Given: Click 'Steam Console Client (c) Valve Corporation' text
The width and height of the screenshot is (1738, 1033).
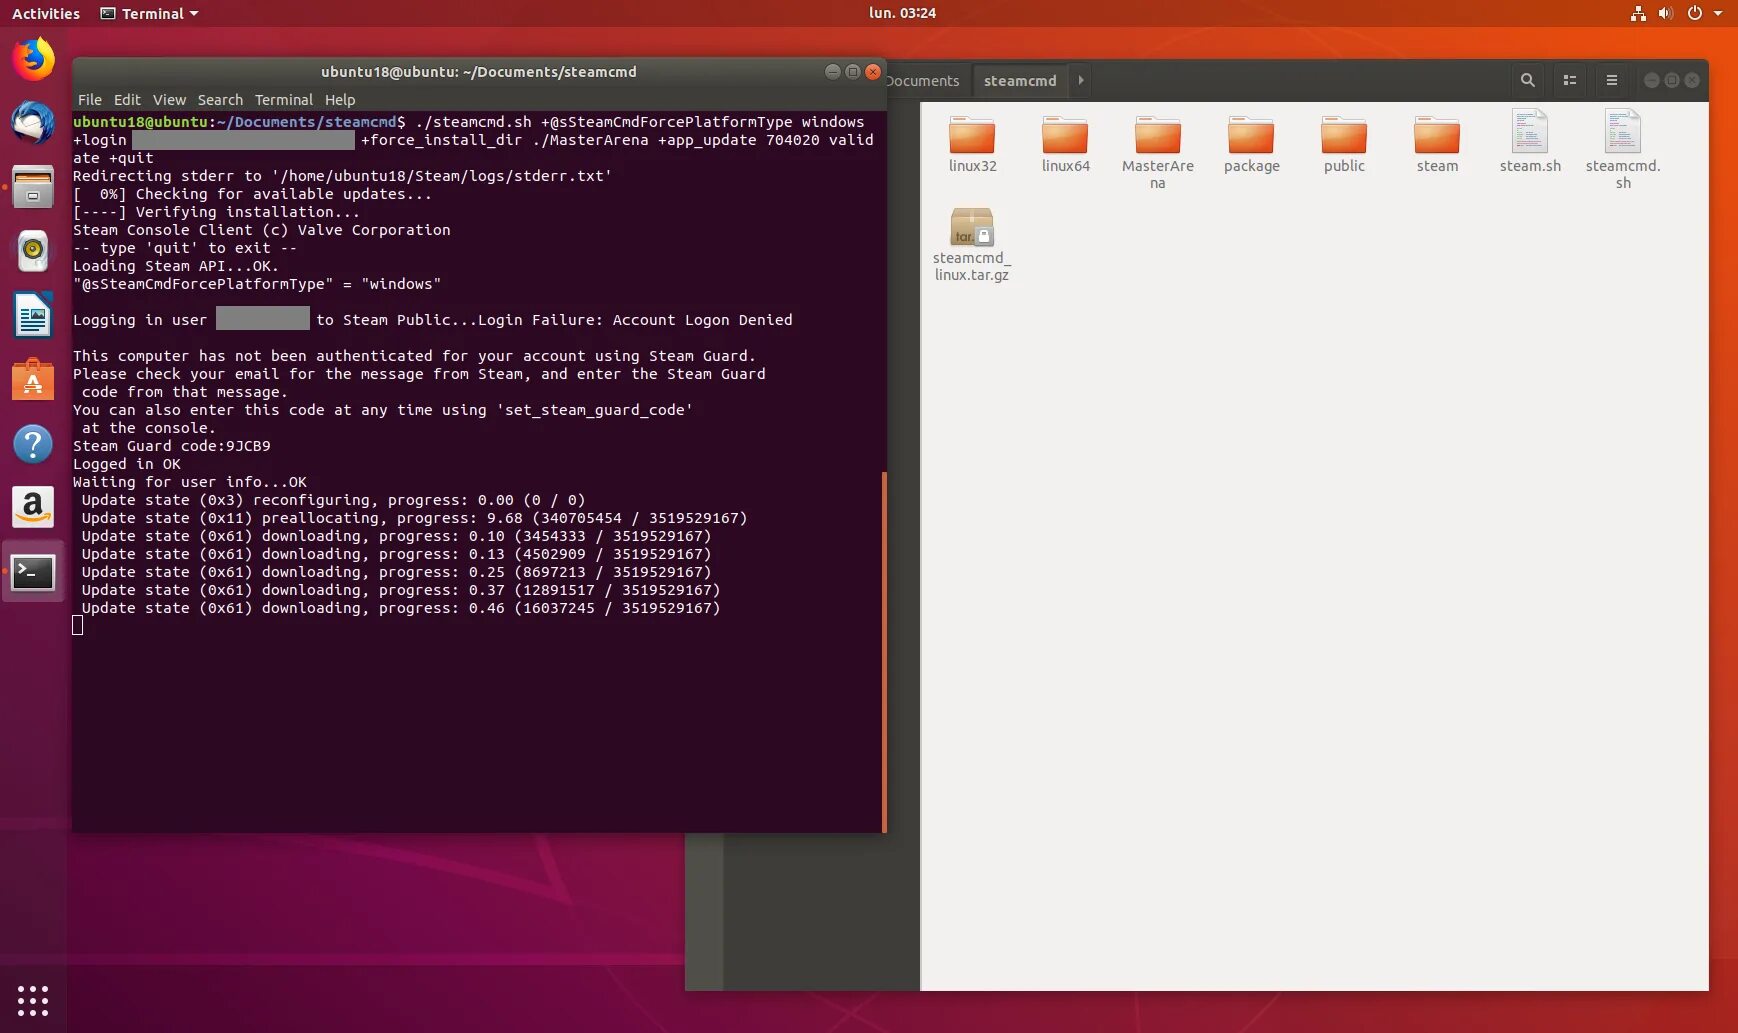Looking at the screenshot, I should [262, 230].
